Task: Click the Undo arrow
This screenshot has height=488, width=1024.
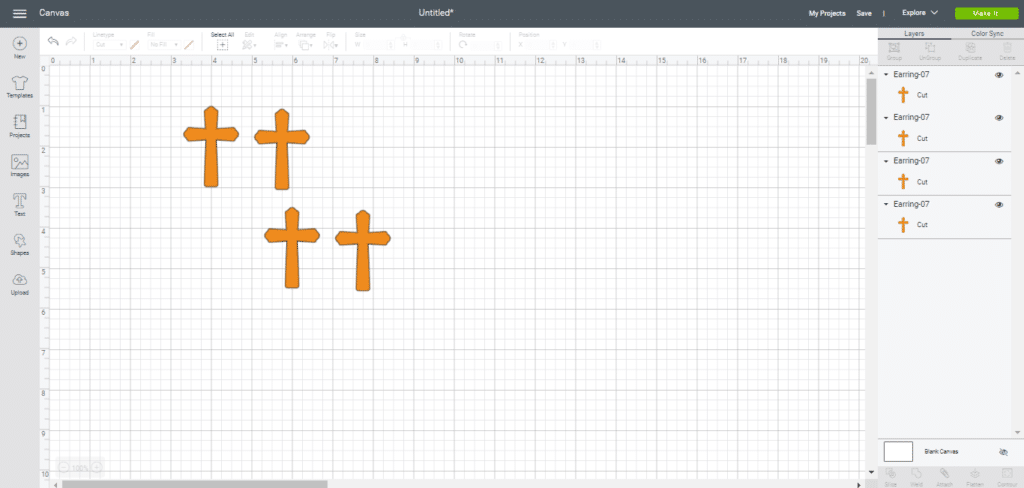Action: pyautogui.click(x=53, y=41)
